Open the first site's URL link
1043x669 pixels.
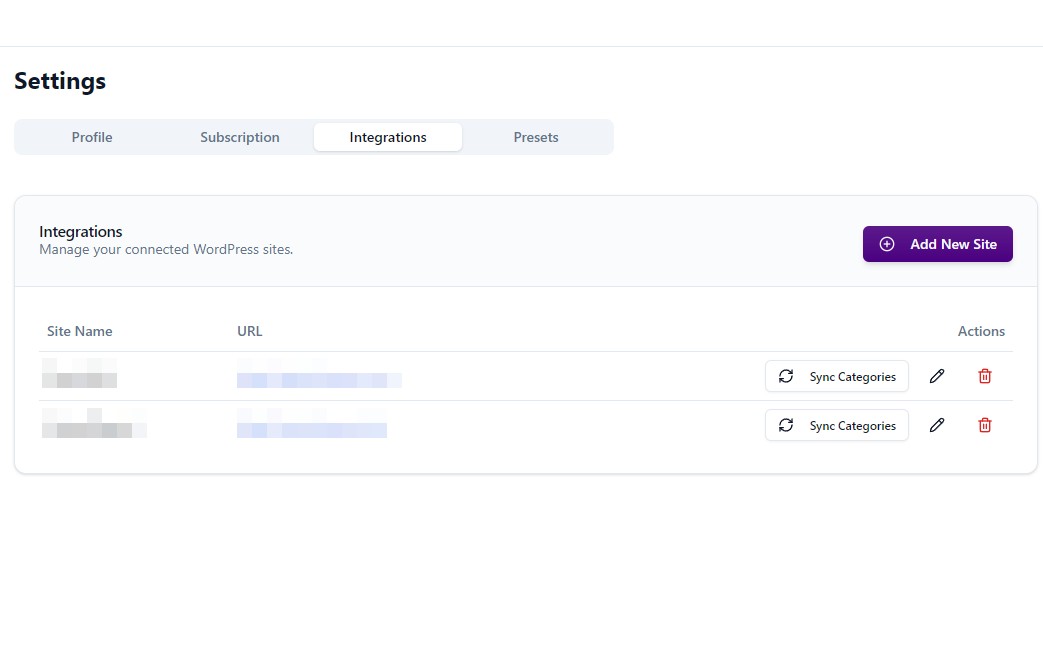(x=319, y=379)
